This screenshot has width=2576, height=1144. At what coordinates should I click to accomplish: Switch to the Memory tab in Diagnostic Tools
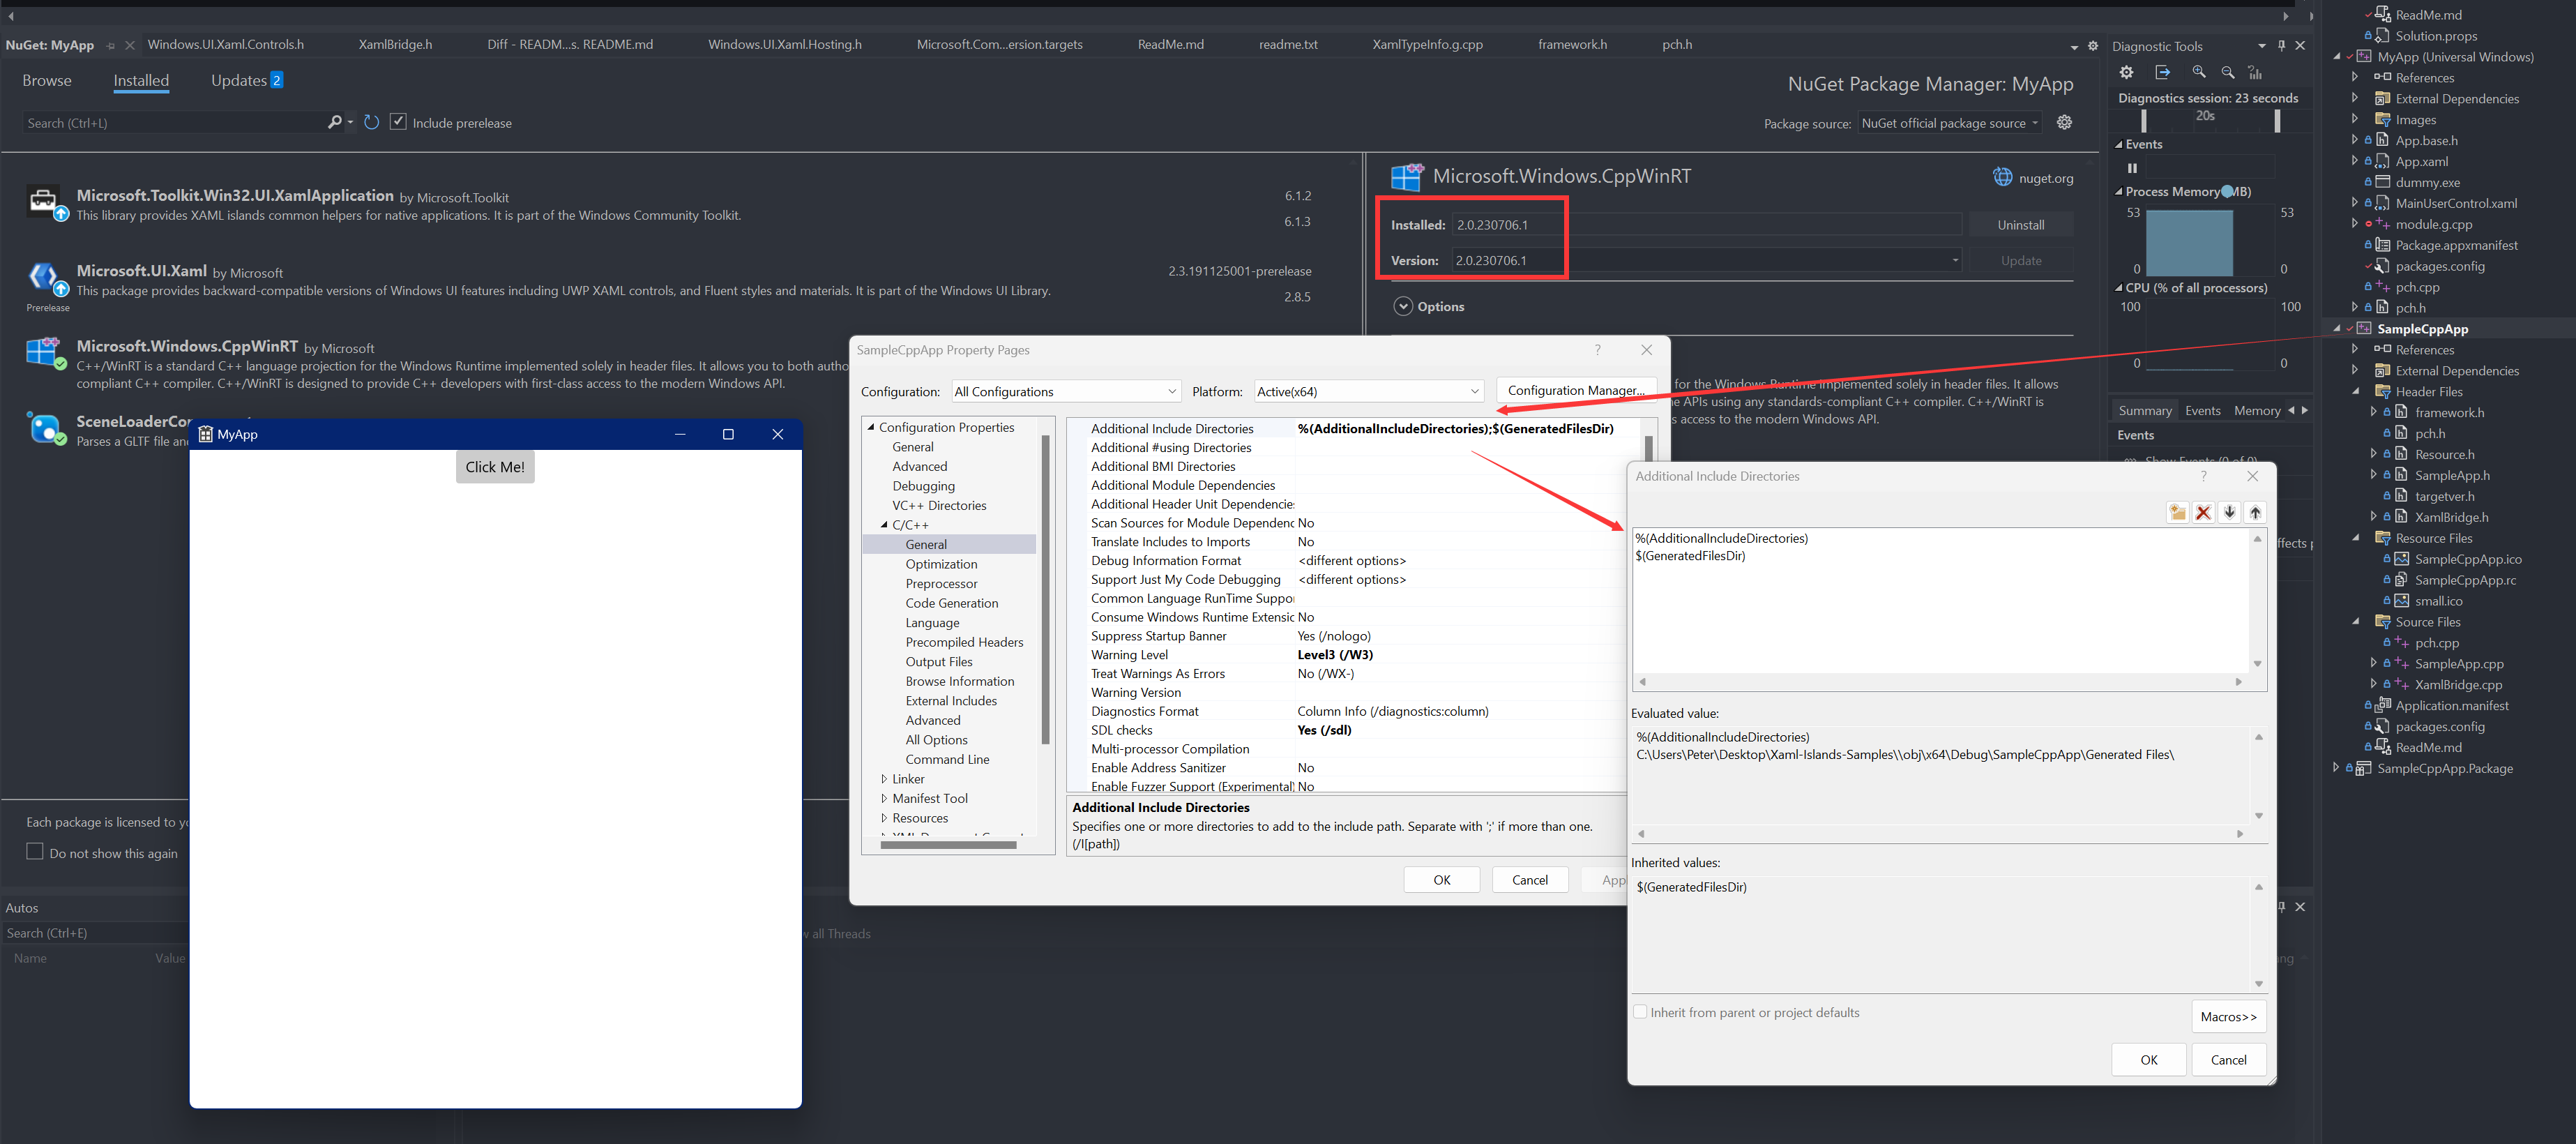(2257, 410)
